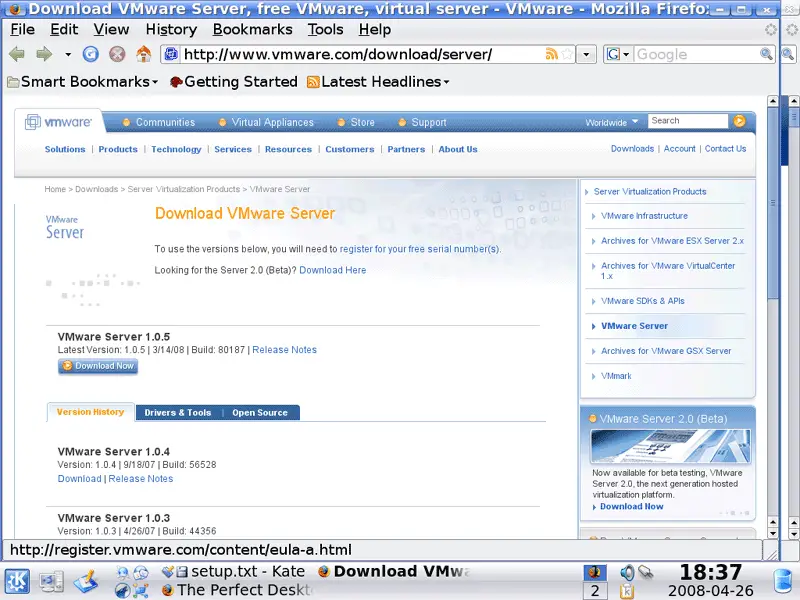Open the Edit menu
The width and height of the screenshot is (800, 600).
[x=64, y=30]
